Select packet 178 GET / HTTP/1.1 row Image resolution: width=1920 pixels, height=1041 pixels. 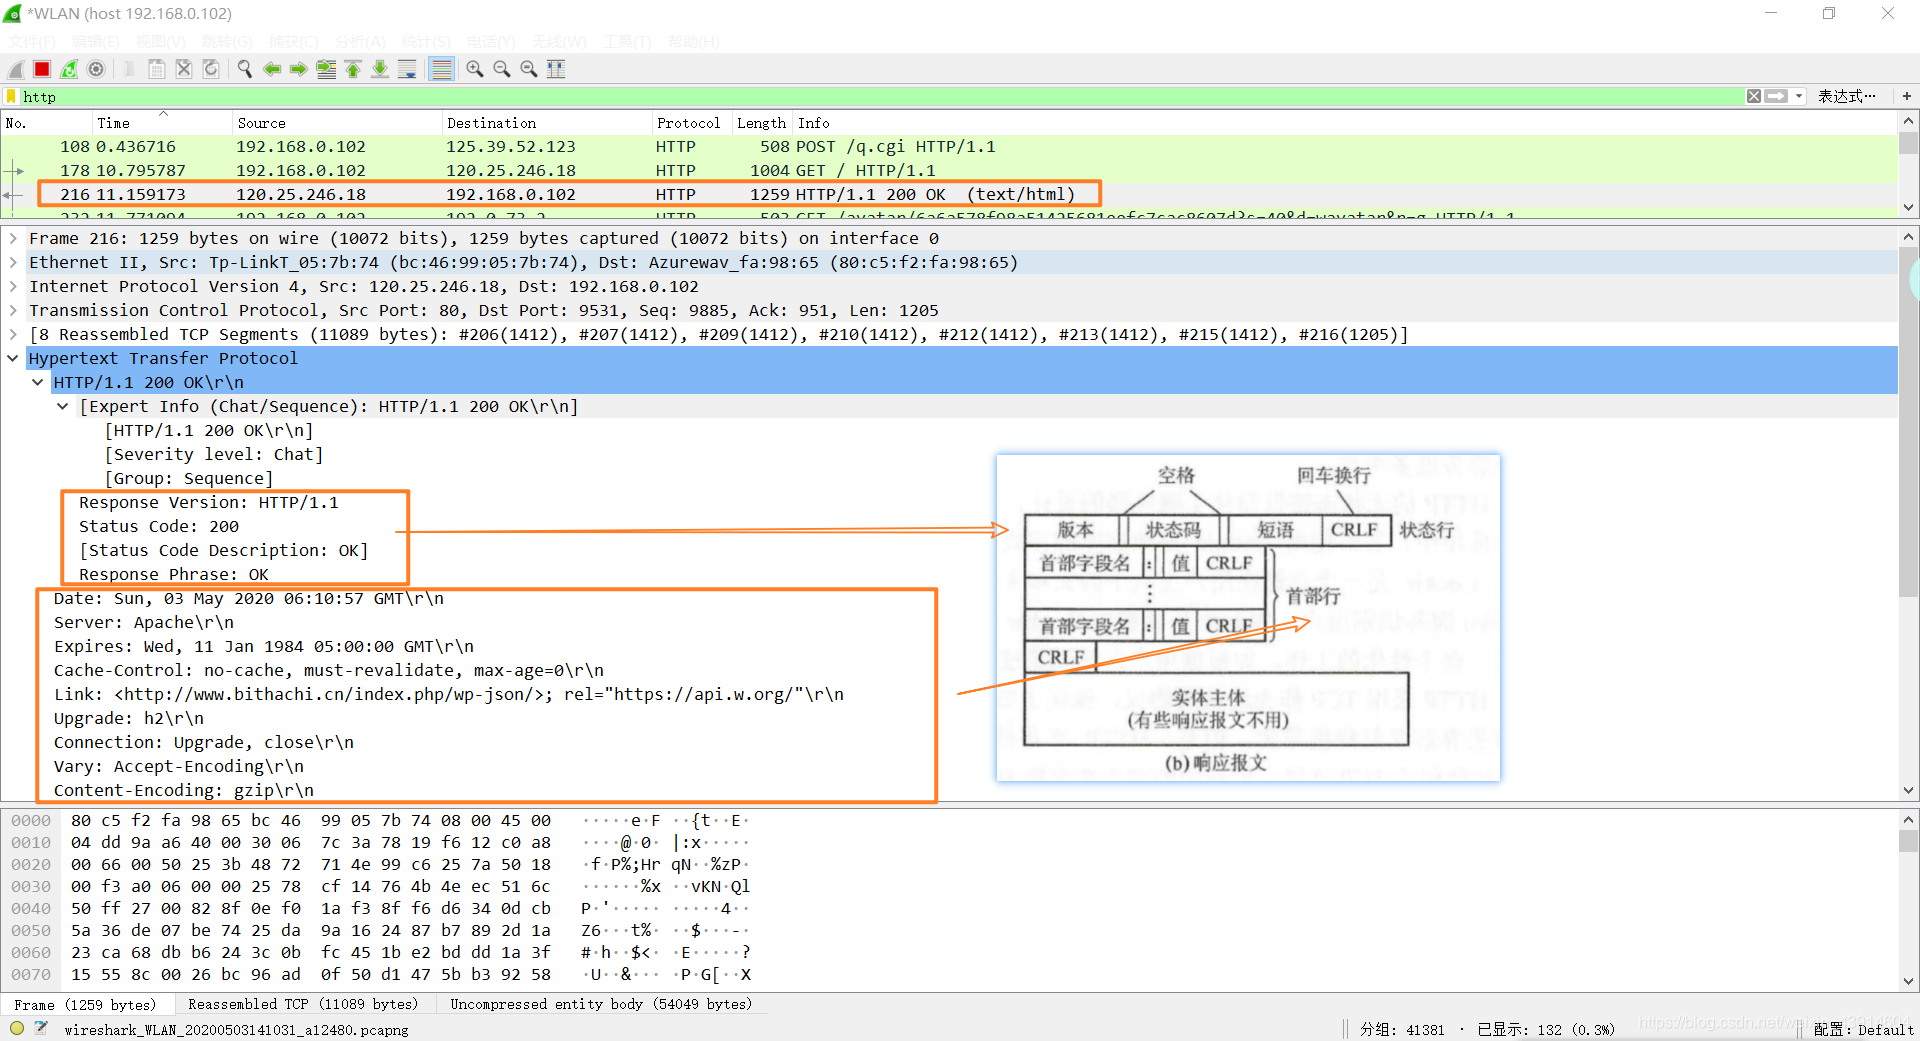tap(948, 171)
